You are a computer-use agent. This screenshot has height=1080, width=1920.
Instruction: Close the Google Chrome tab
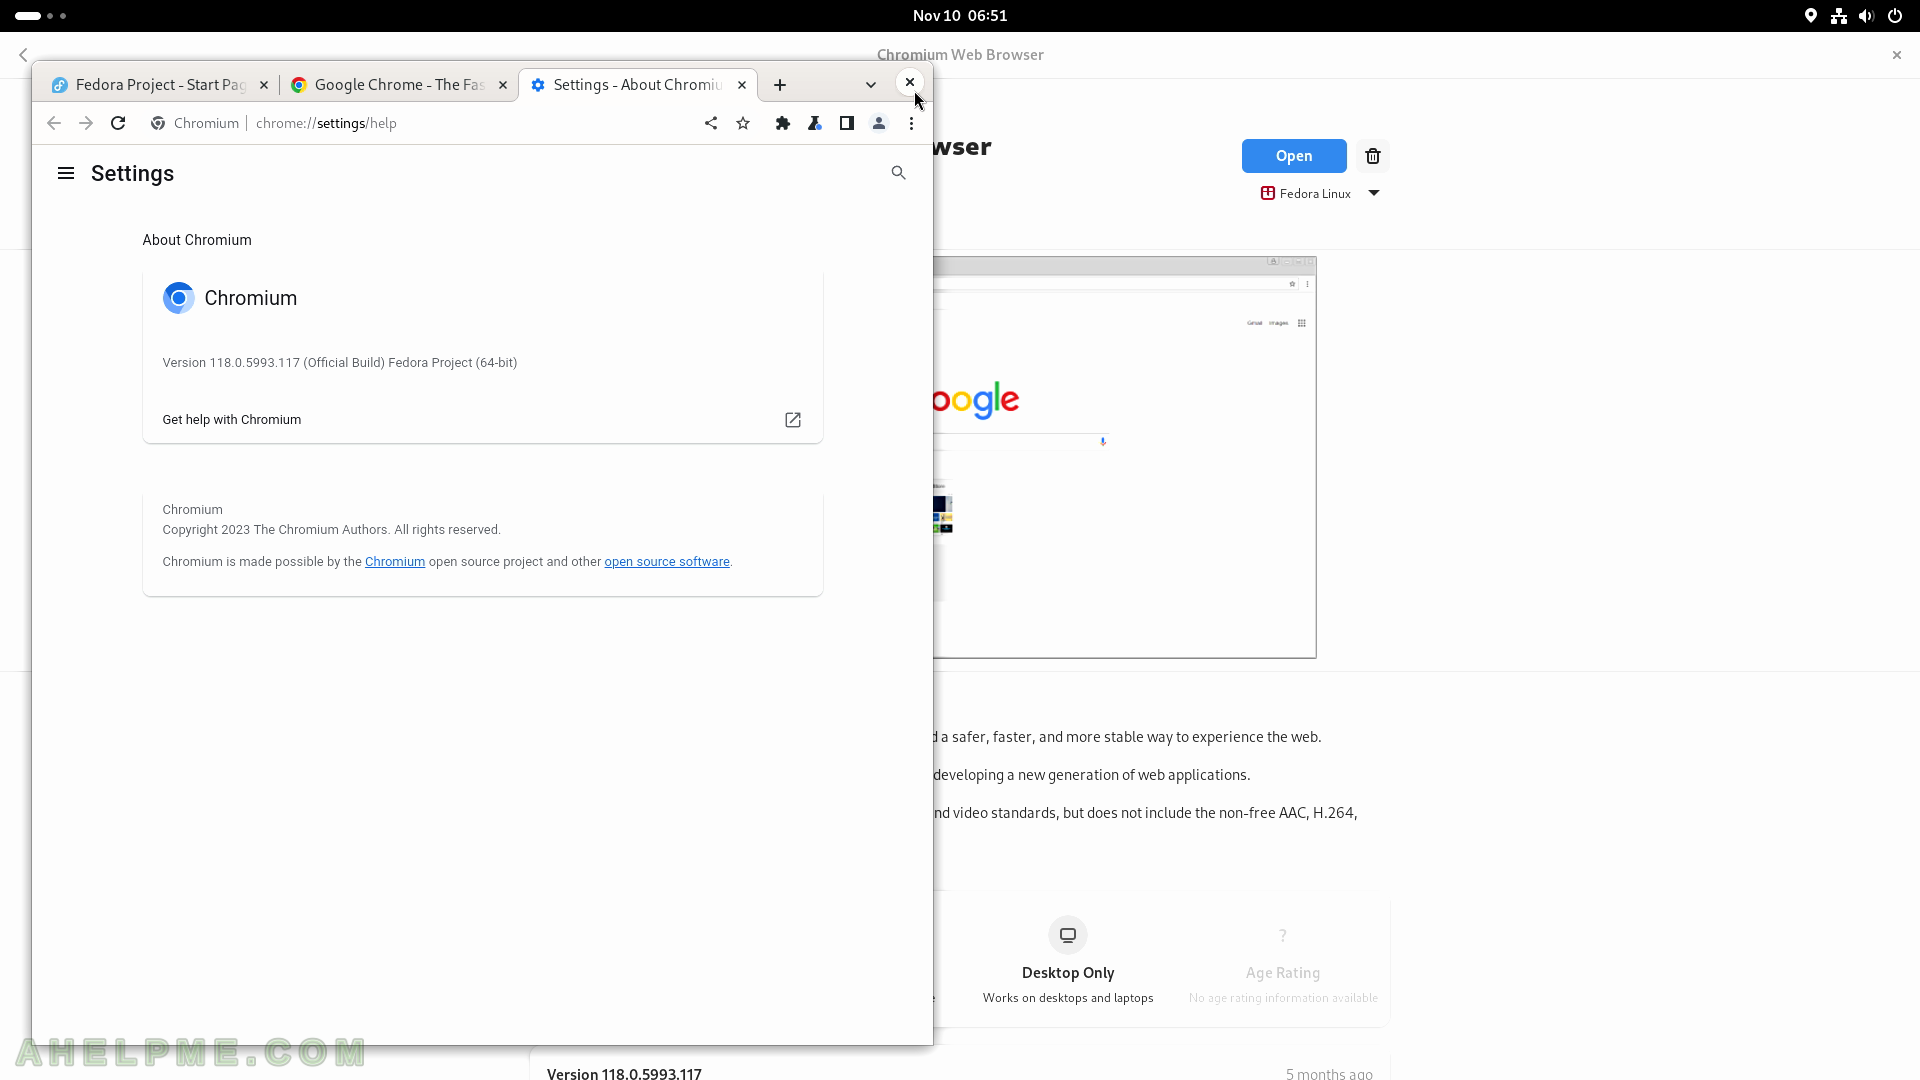(503, 85)
